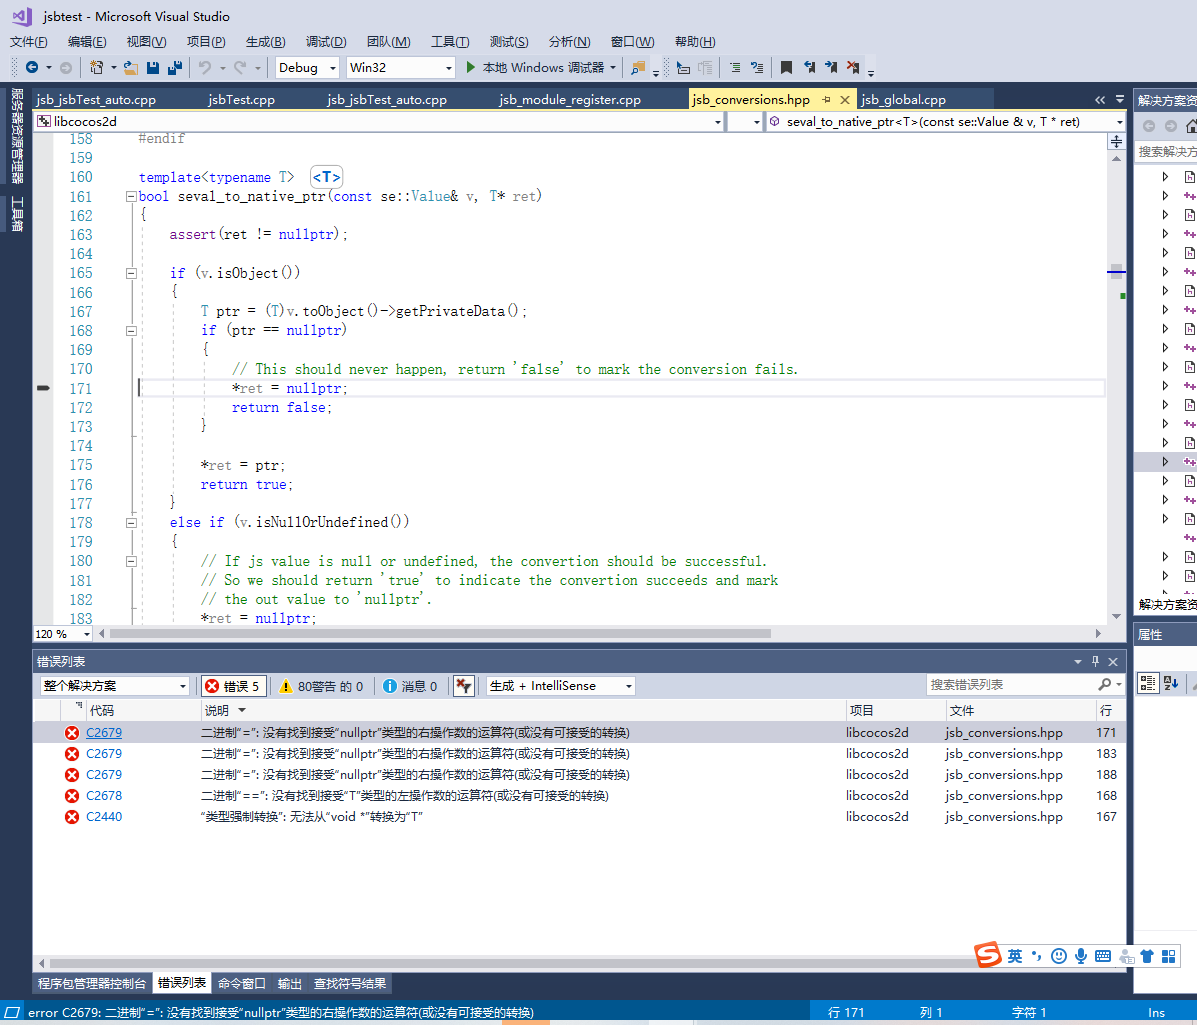Click the Solution Explorer search field

(x=1166, y=152)
